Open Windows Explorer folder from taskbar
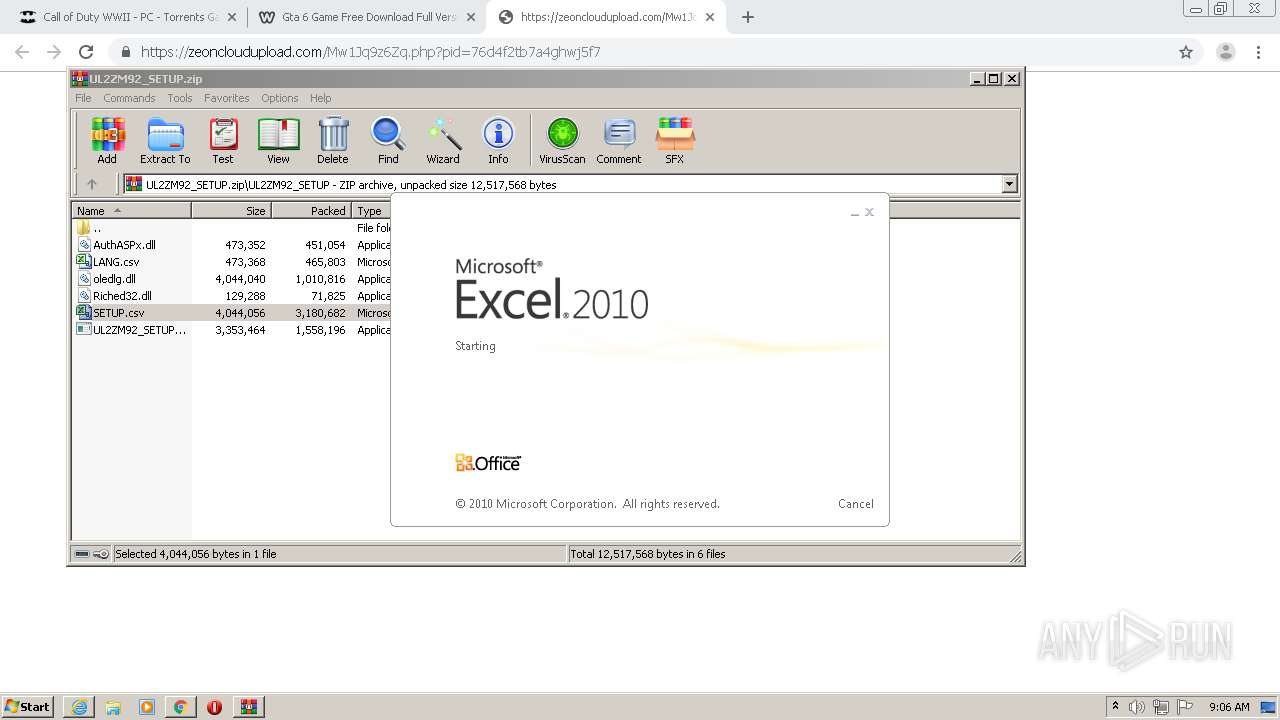 (x=113, y=707)
